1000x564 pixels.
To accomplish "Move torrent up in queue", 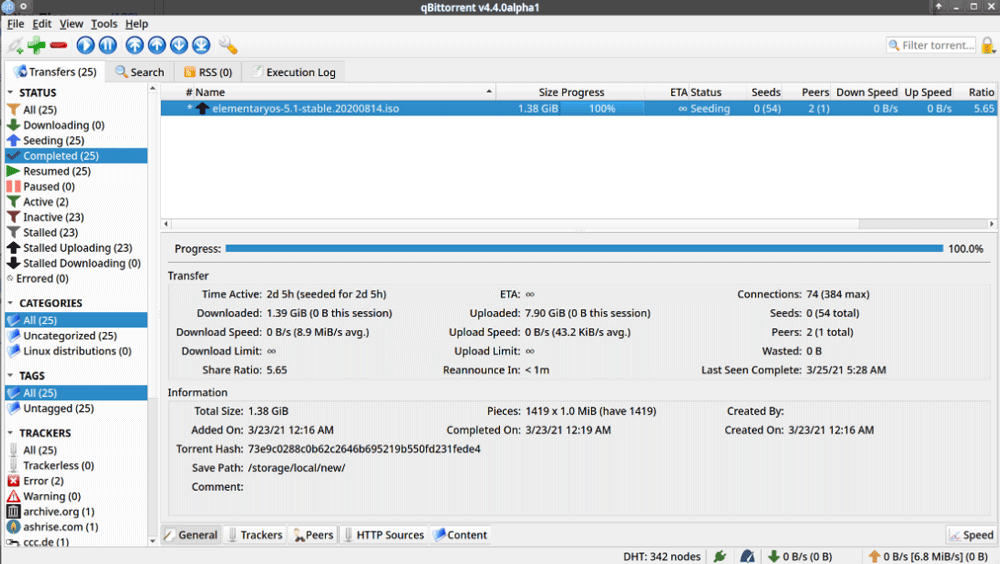I will coord(157,45).
